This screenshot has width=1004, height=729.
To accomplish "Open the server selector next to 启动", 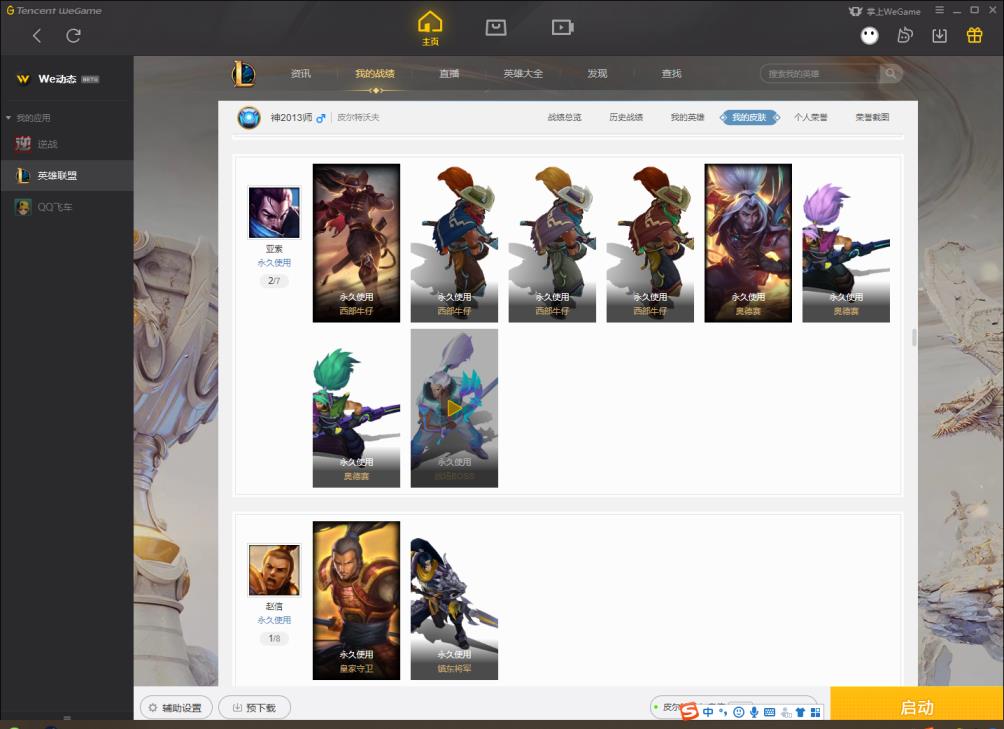I will coord(733,707).
